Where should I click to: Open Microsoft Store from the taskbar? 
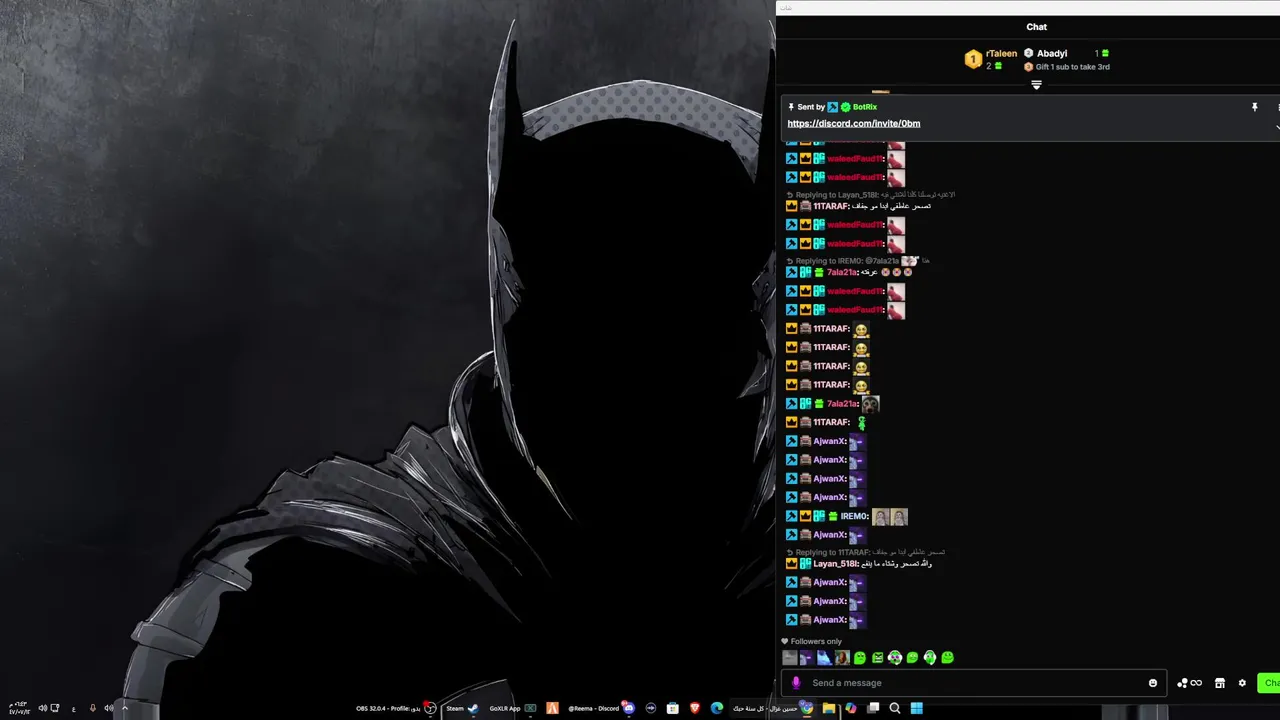pos(673,708)
